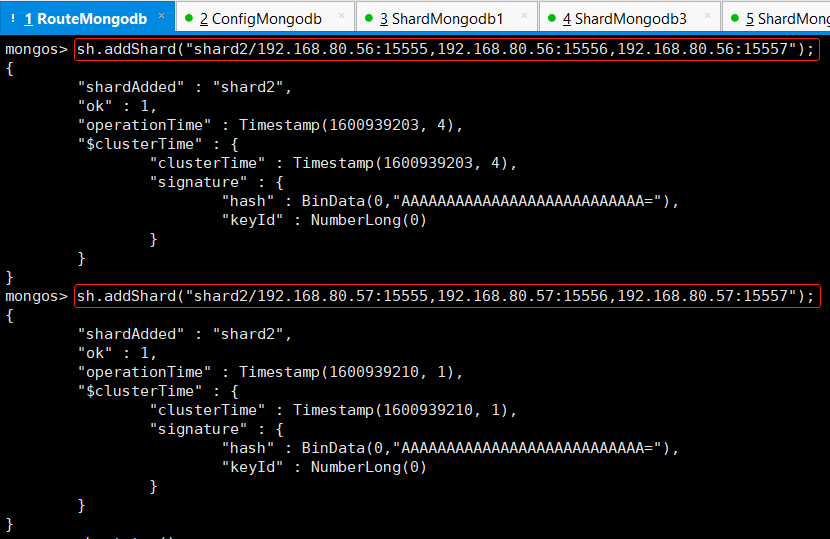Click first "keyId" : NumberLong(0) line
The width and height of the screenshot is (830, 539).
pos(324,220)
